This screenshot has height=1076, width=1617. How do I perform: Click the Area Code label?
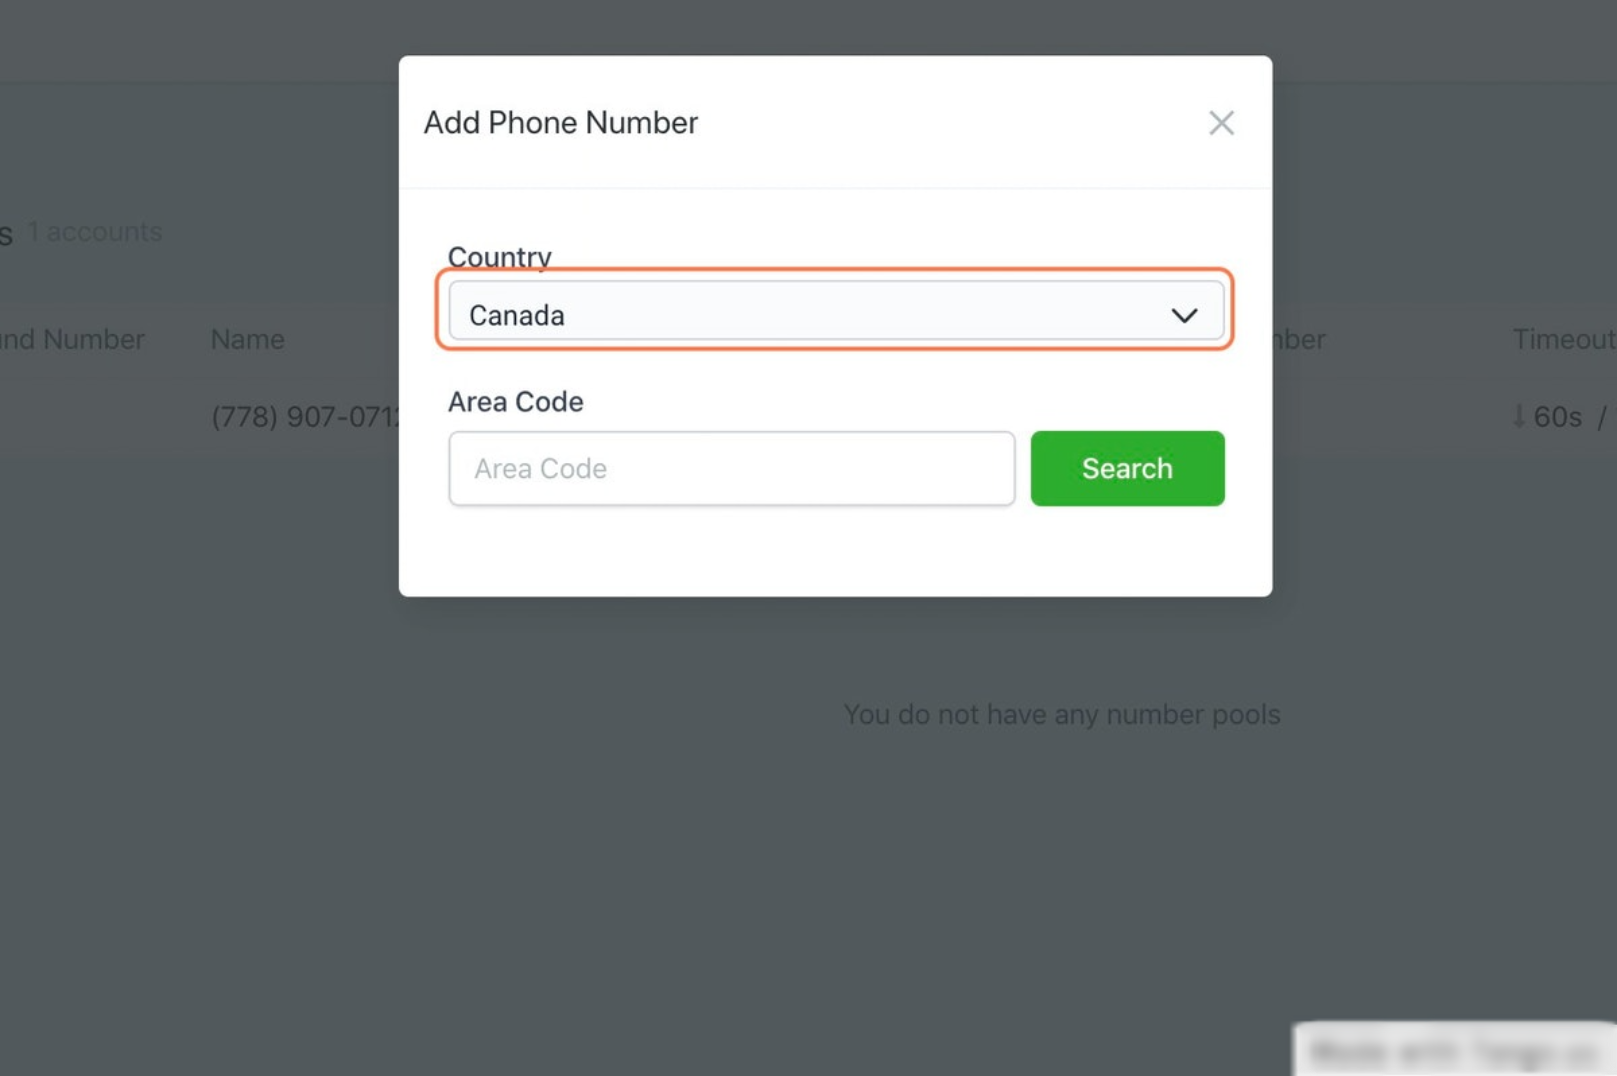click(x=516, y=402)
